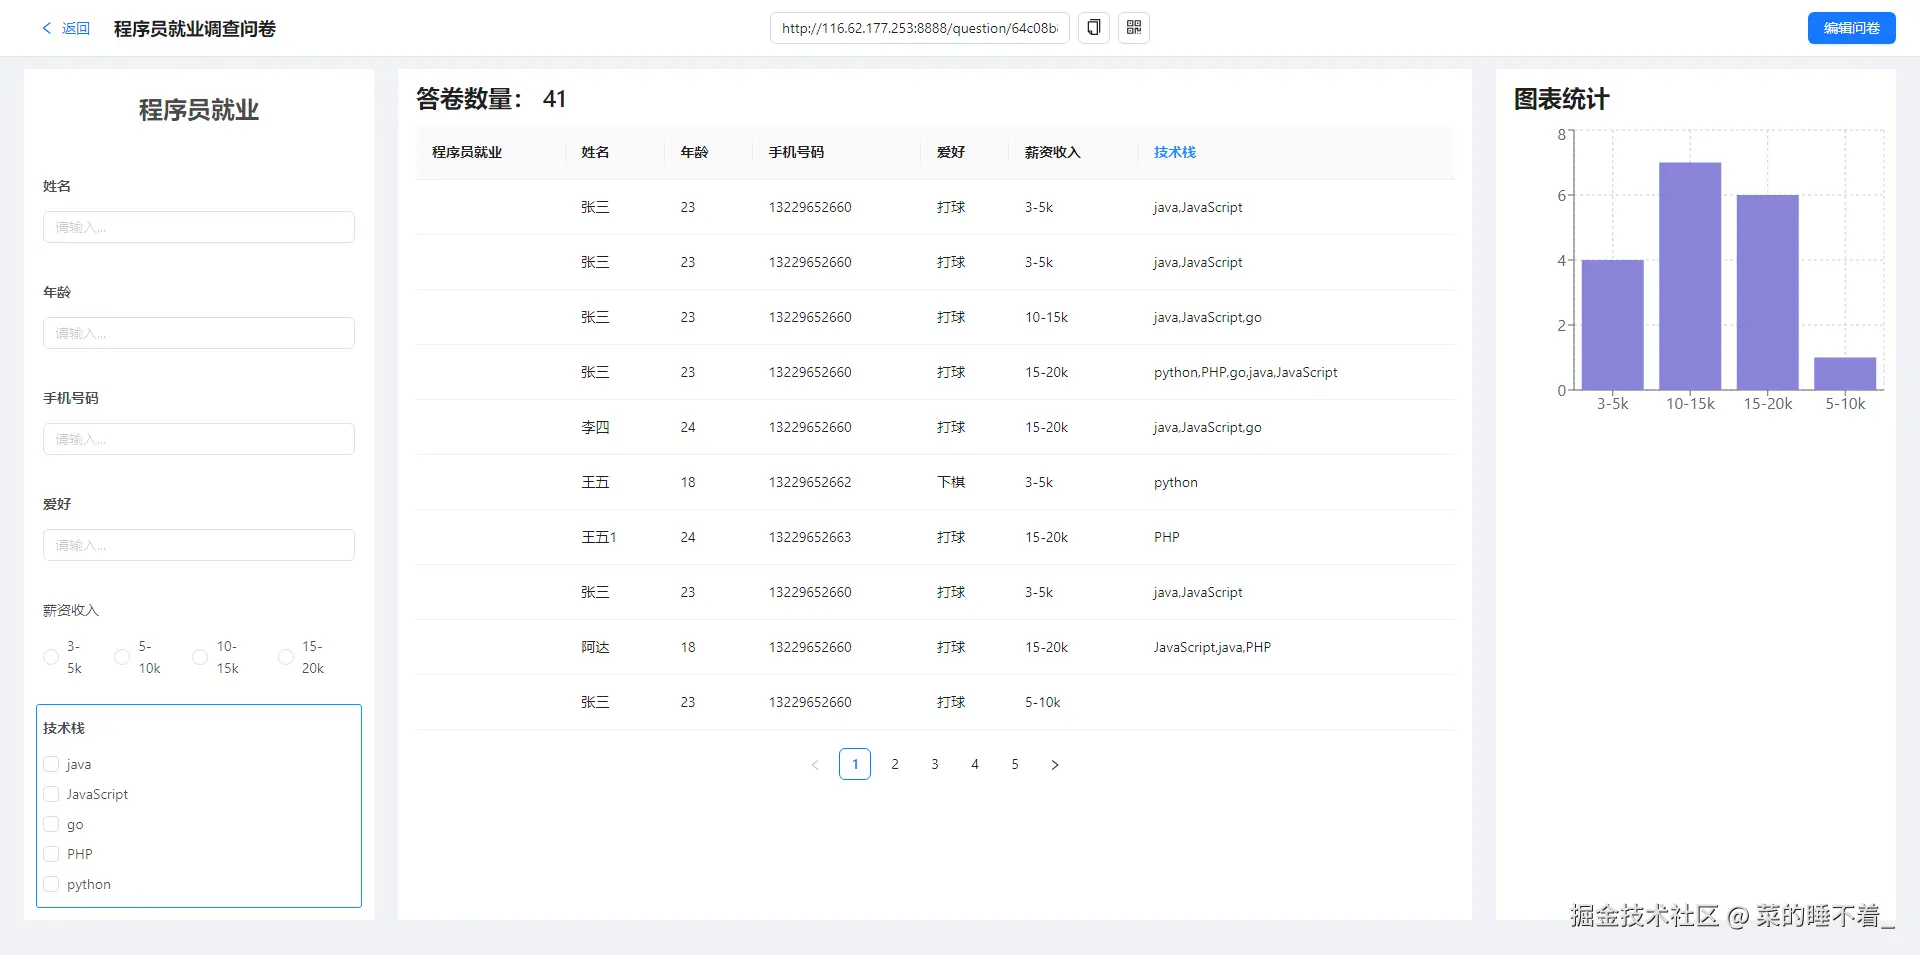The image size is (1920, 955).
Task: Click the 李四 name cell
Action: (595, 427)
